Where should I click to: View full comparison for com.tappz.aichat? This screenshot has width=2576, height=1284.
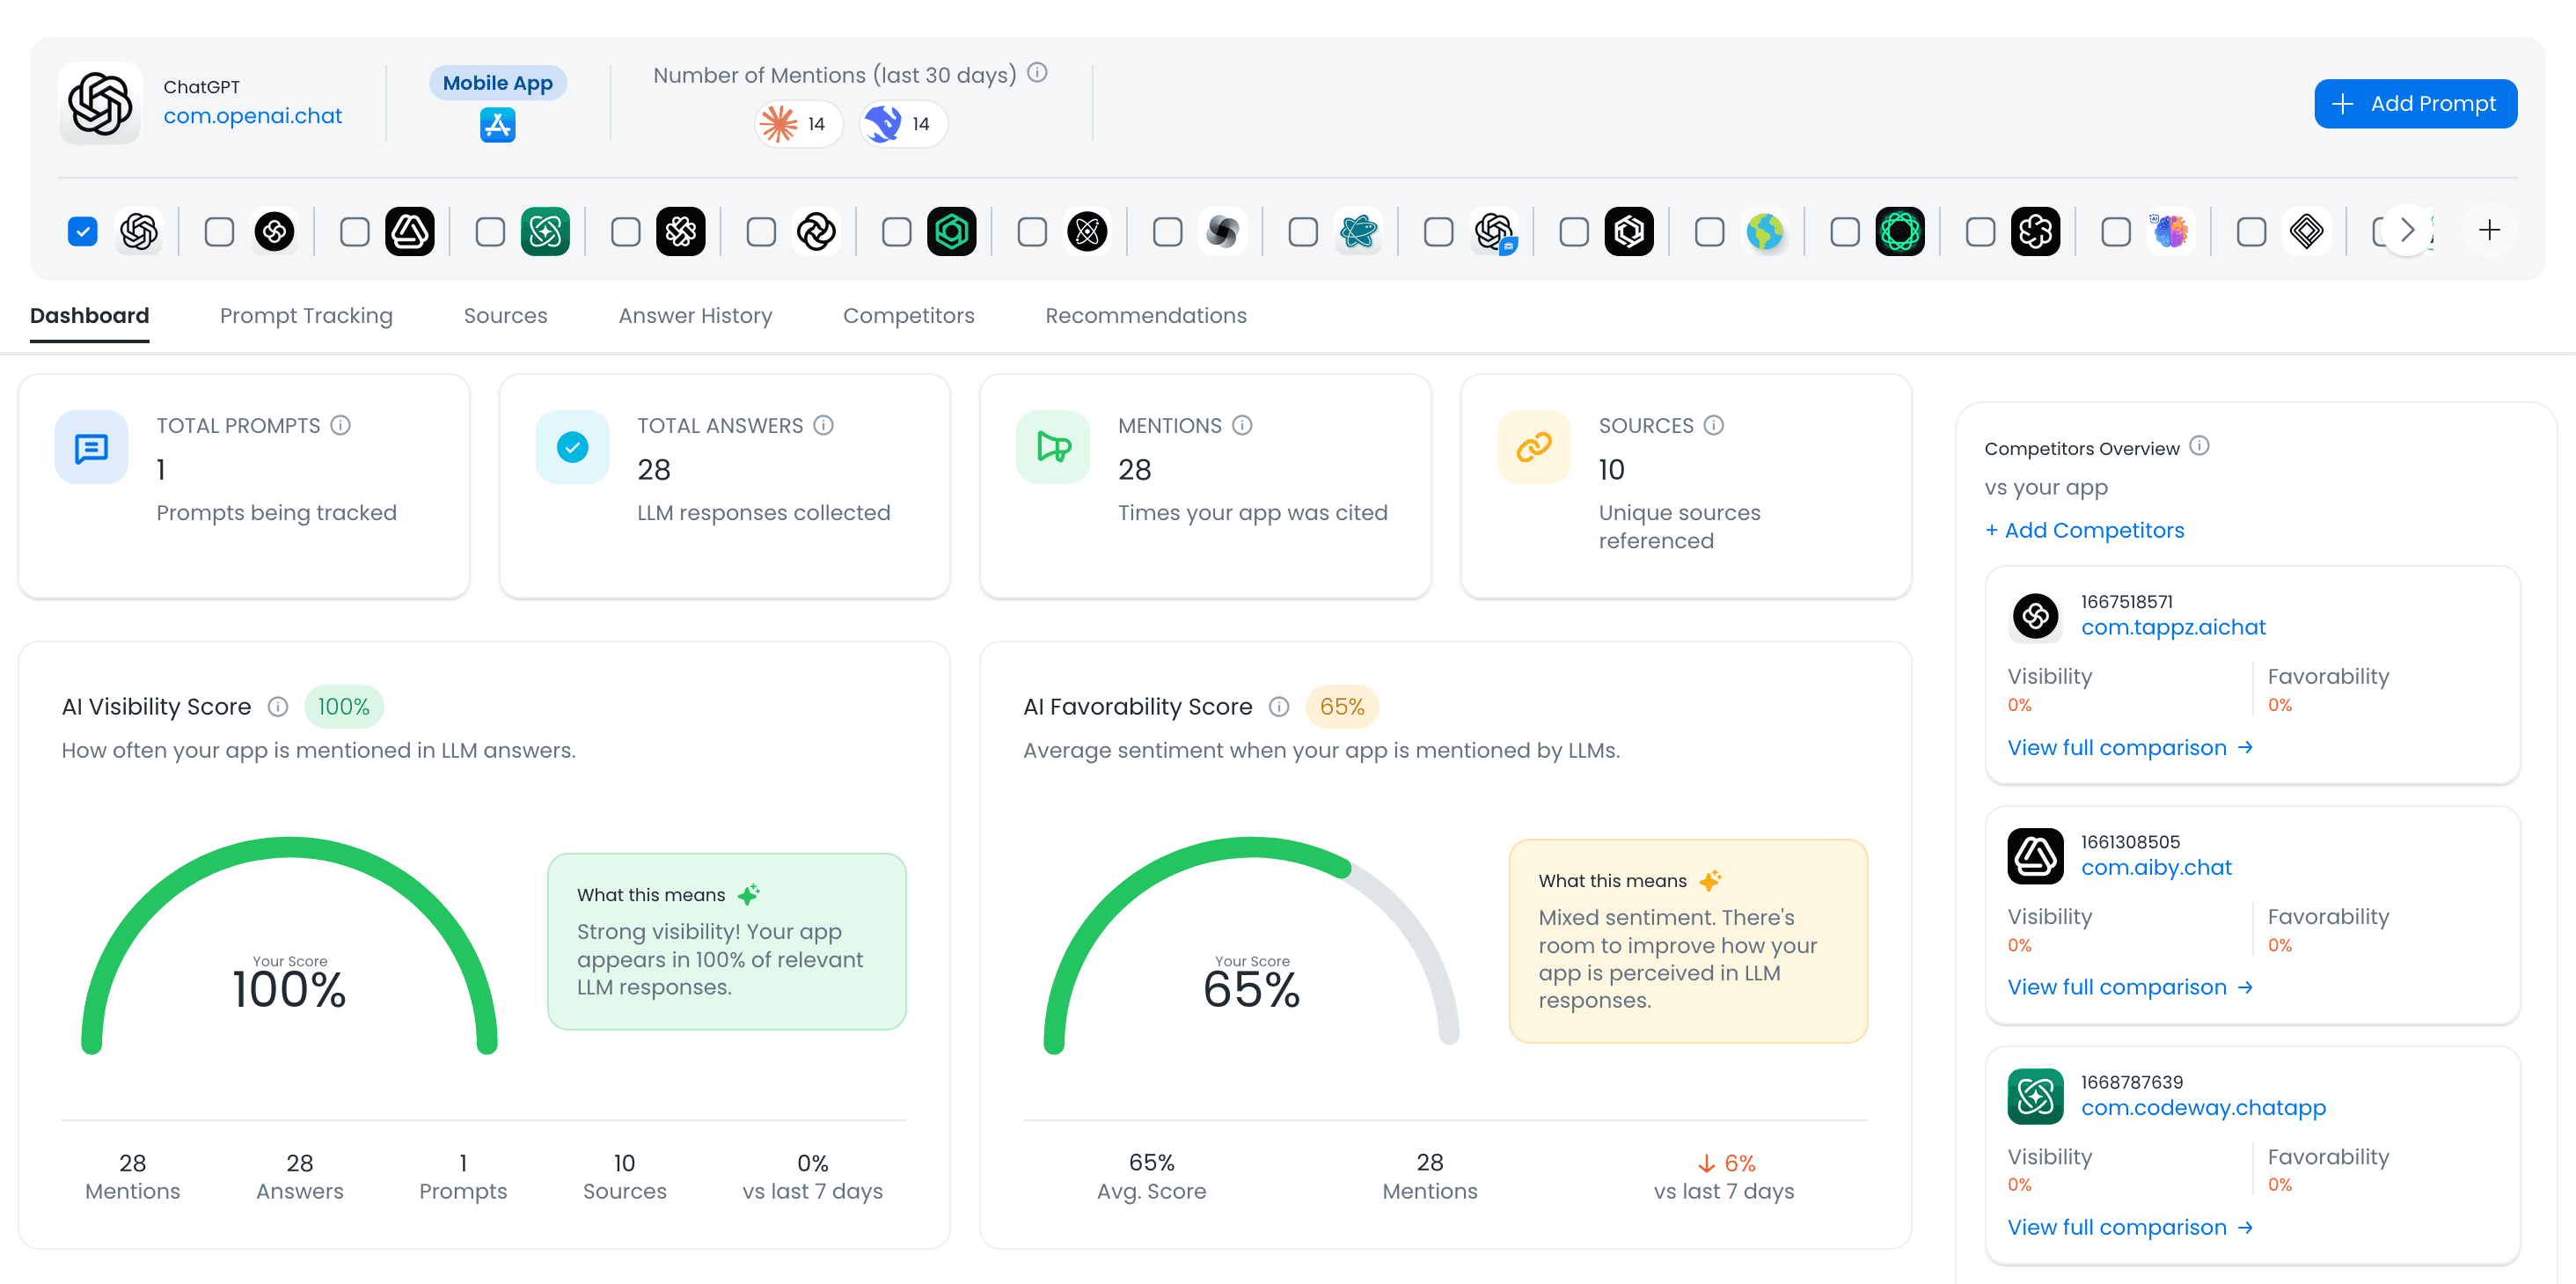coord(2130,748)
